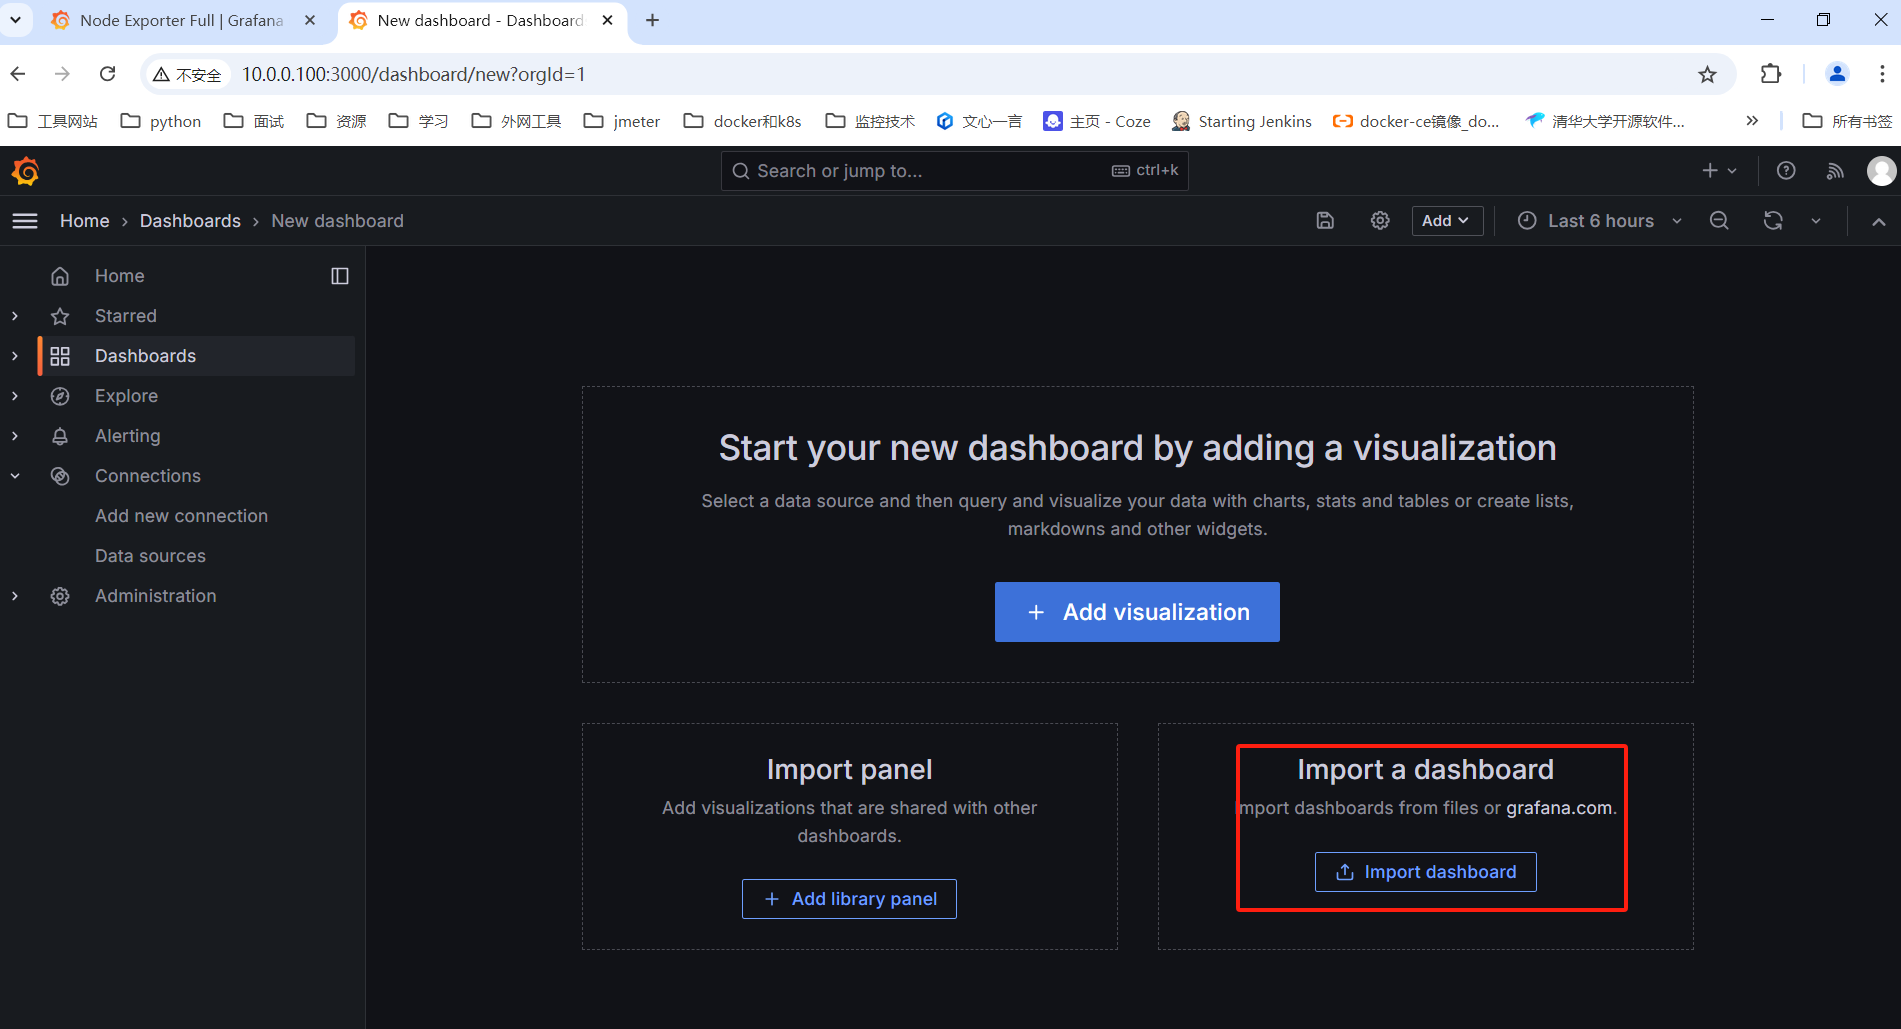Click the Grafana logo icon
This screenshot has height=1029, width=1901.
pyautogui.click(x=26, y=172)
